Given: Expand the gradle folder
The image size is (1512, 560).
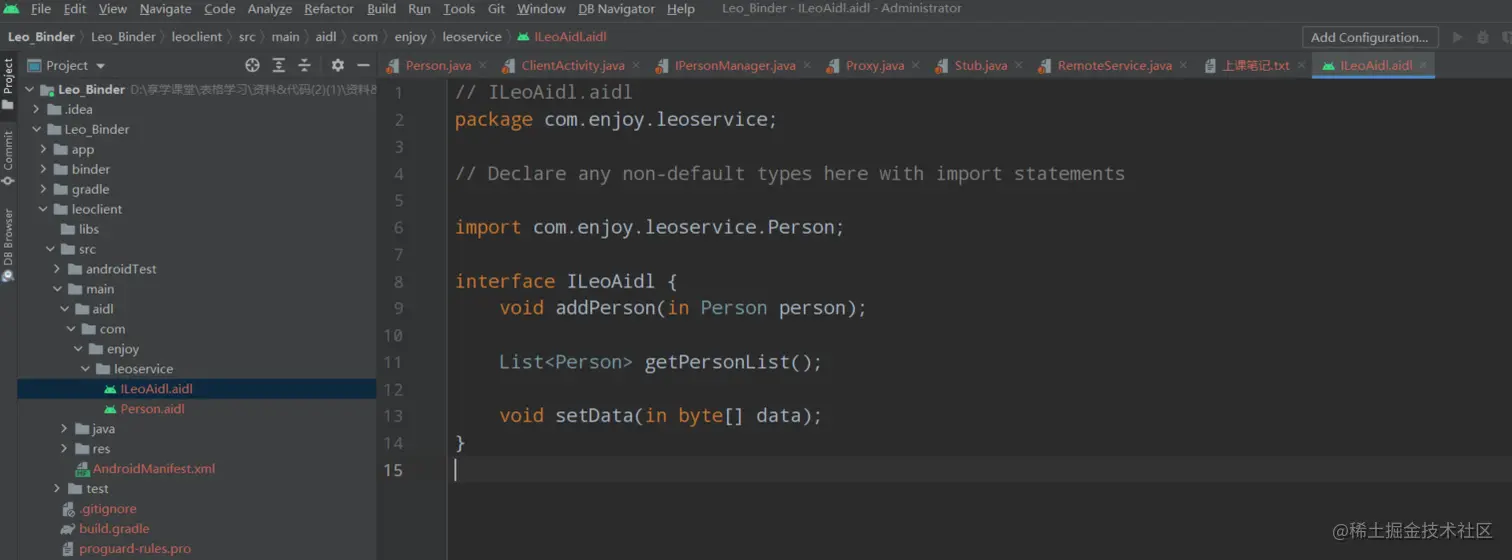Looking at the screenshot, I should 44,189.
